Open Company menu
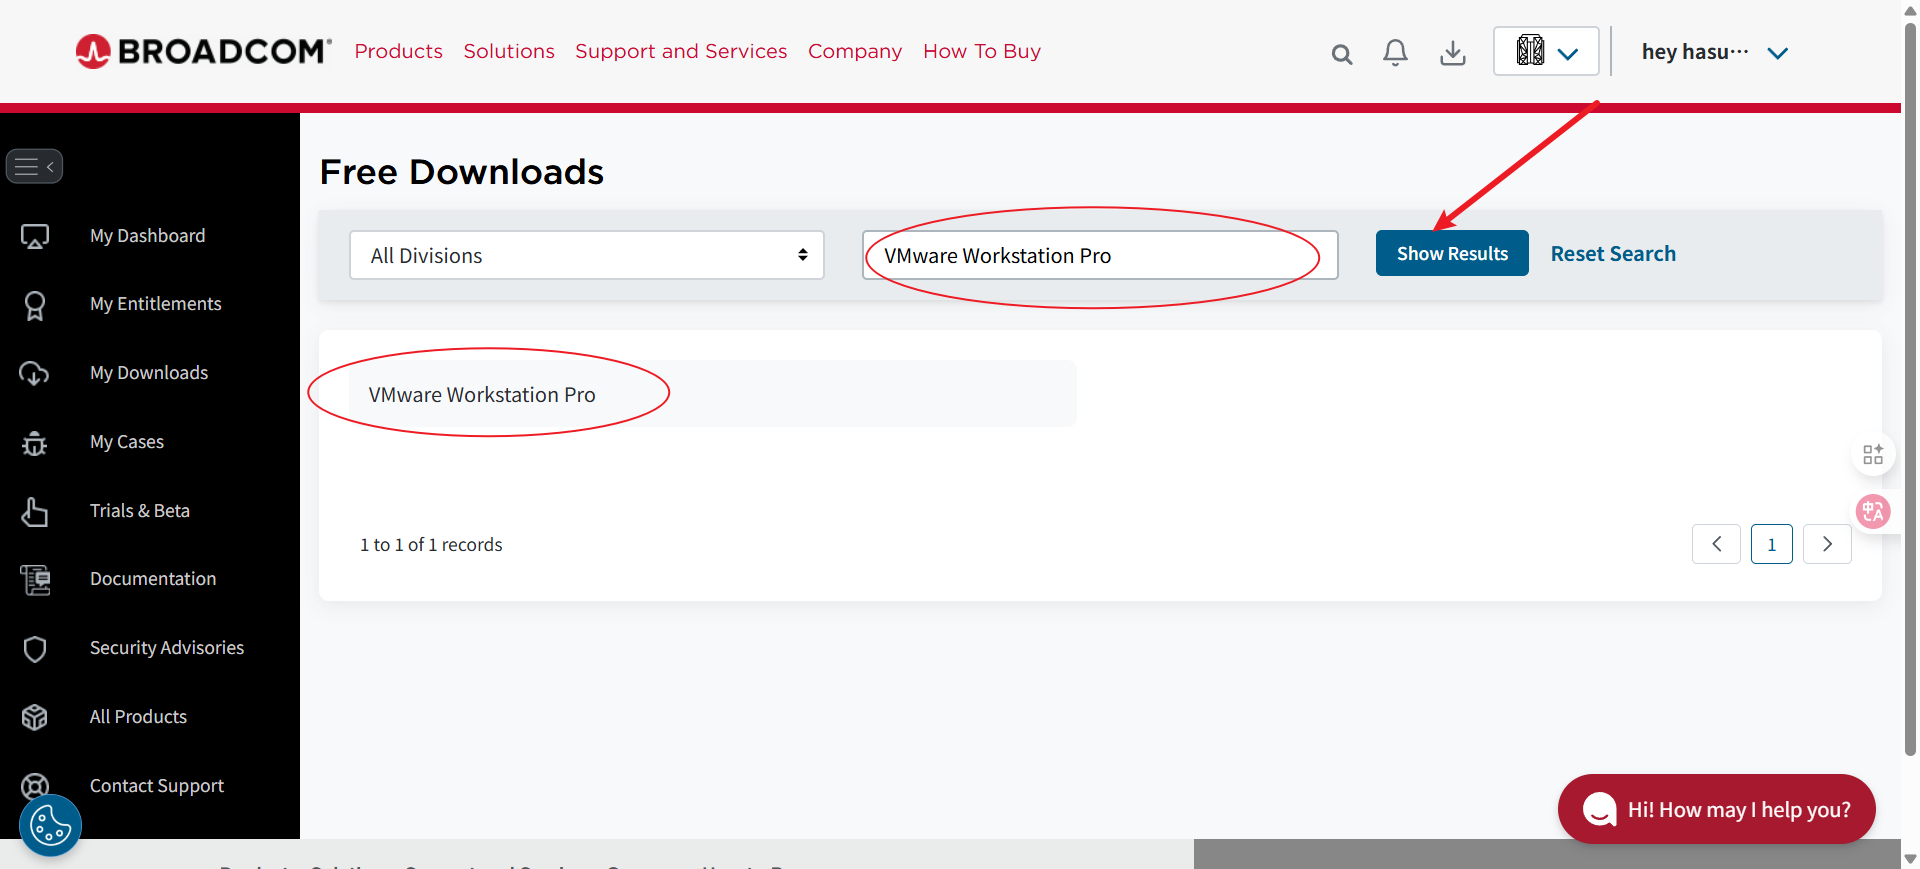 tap(855, 51)
